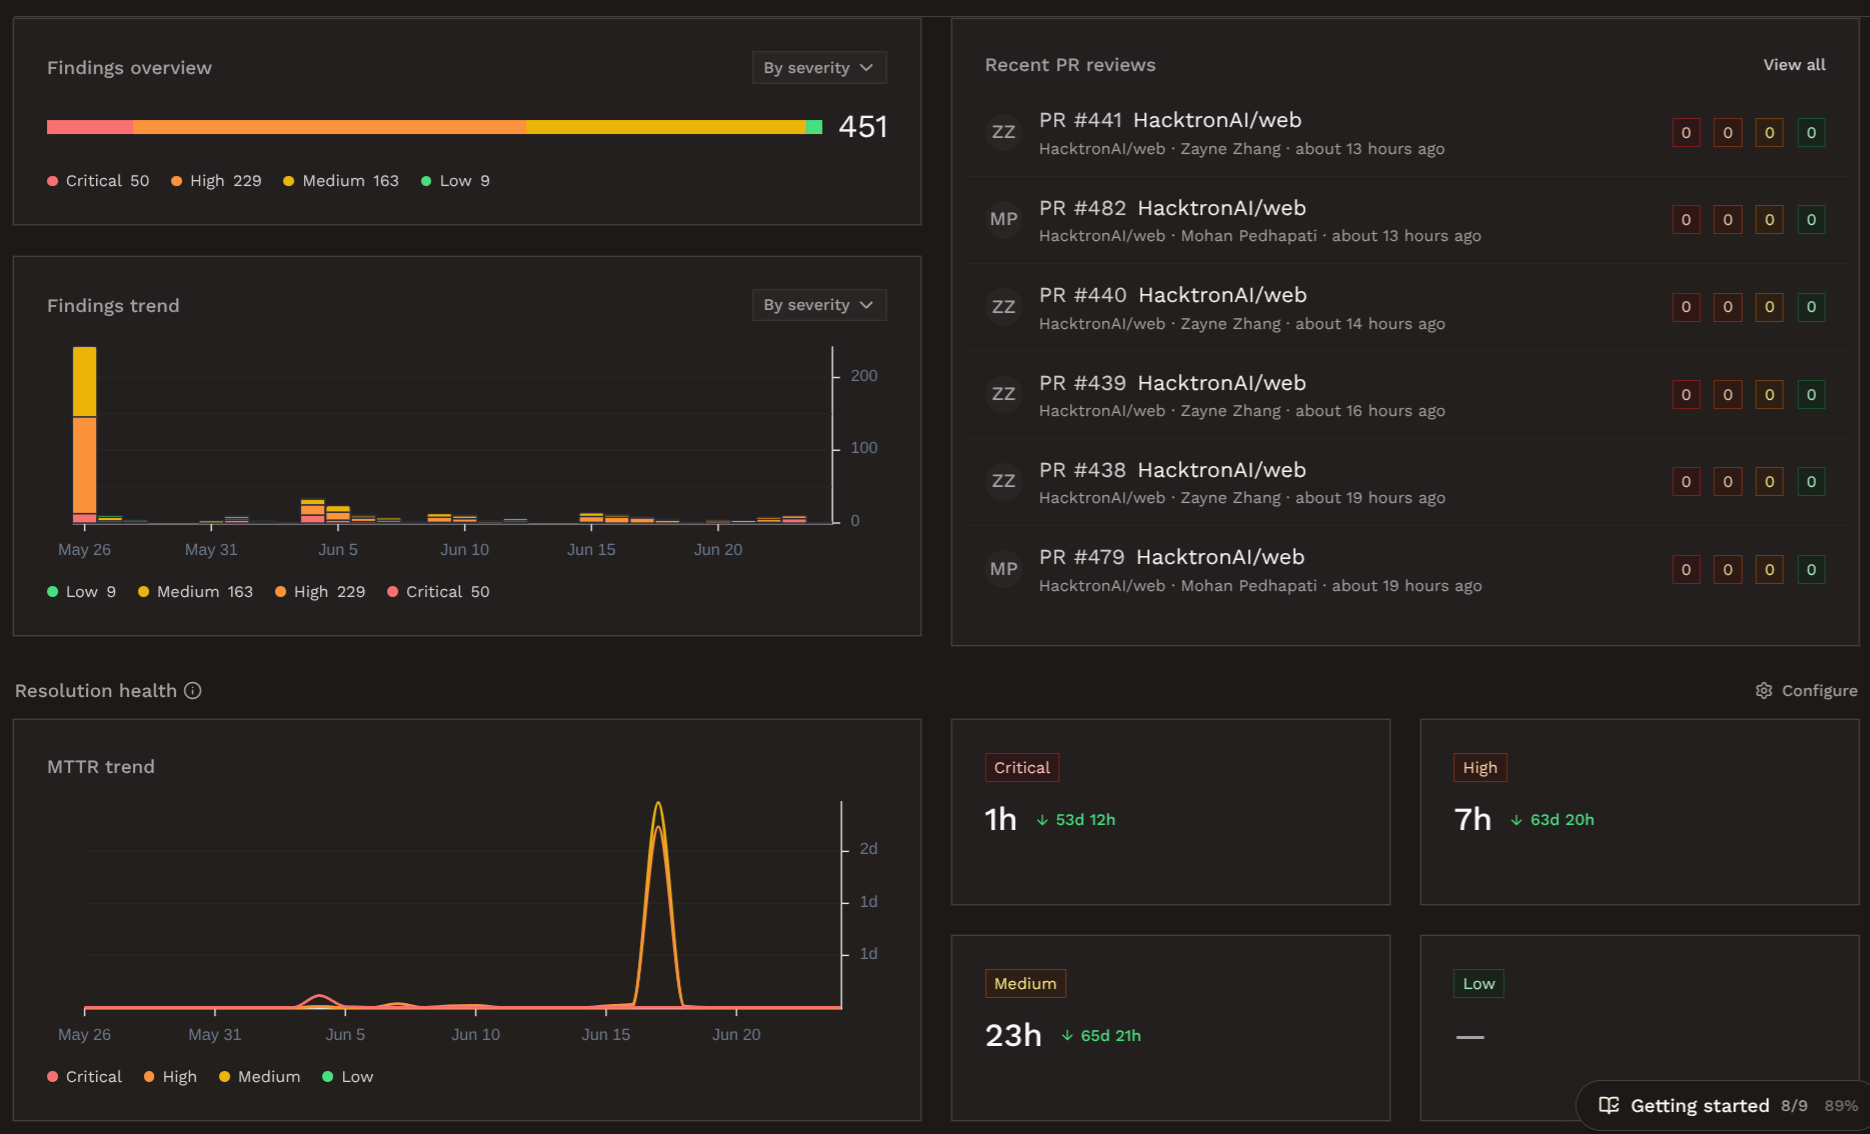
Task: Toggle the Medium series in the Findings trend legend
Action: (195, 592)
